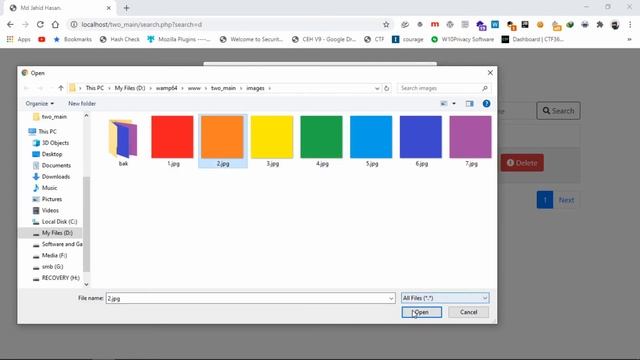The width and height of the screenshot is (640, 360).
Task: Open Chrome three-dot menu
Action: 630,24
